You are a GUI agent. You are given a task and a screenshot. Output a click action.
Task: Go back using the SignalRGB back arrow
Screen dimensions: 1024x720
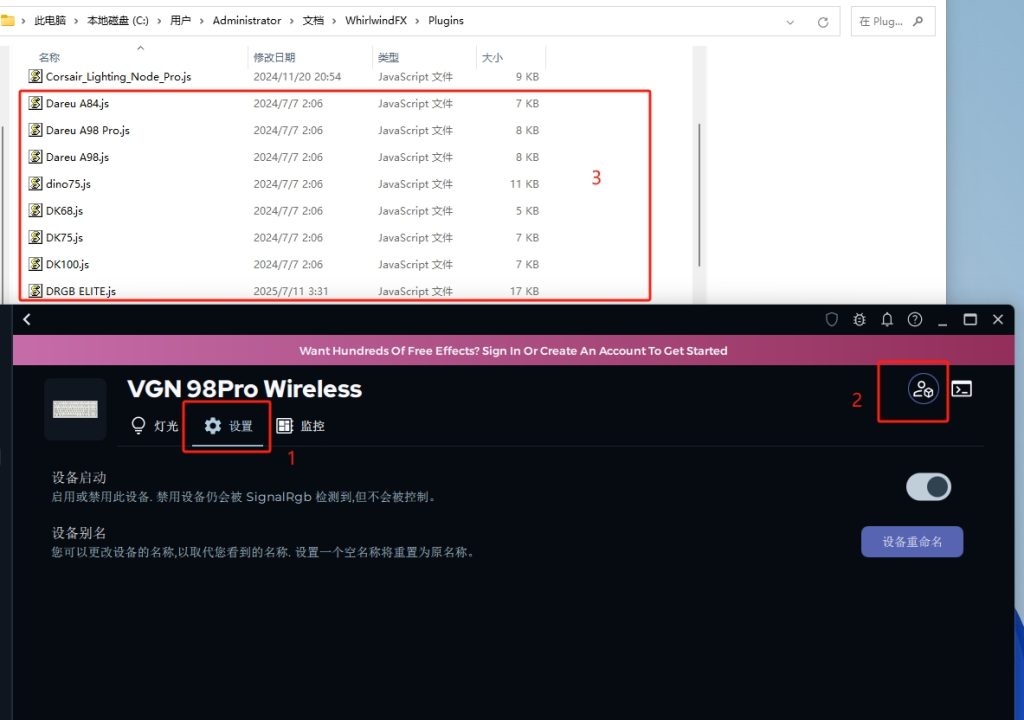click(x=27, y=319)
